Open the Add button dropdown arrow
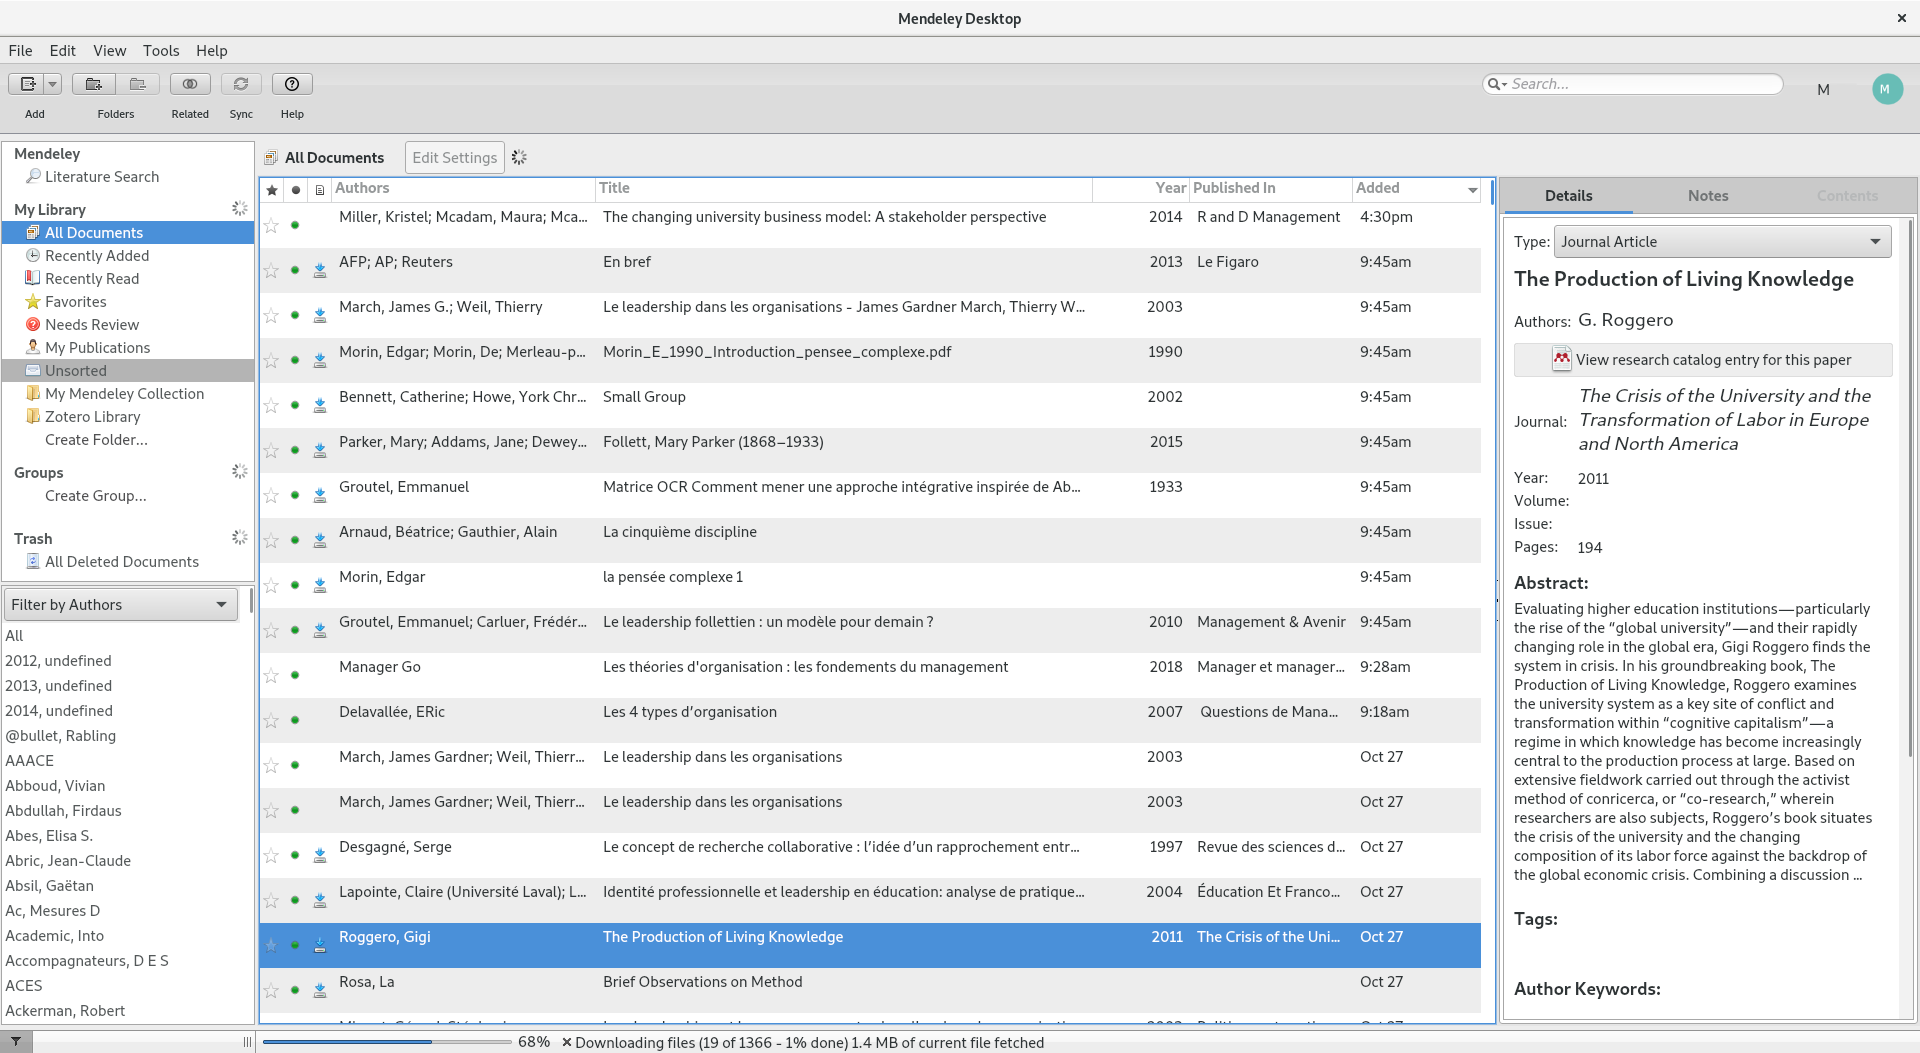 point(53,84)
